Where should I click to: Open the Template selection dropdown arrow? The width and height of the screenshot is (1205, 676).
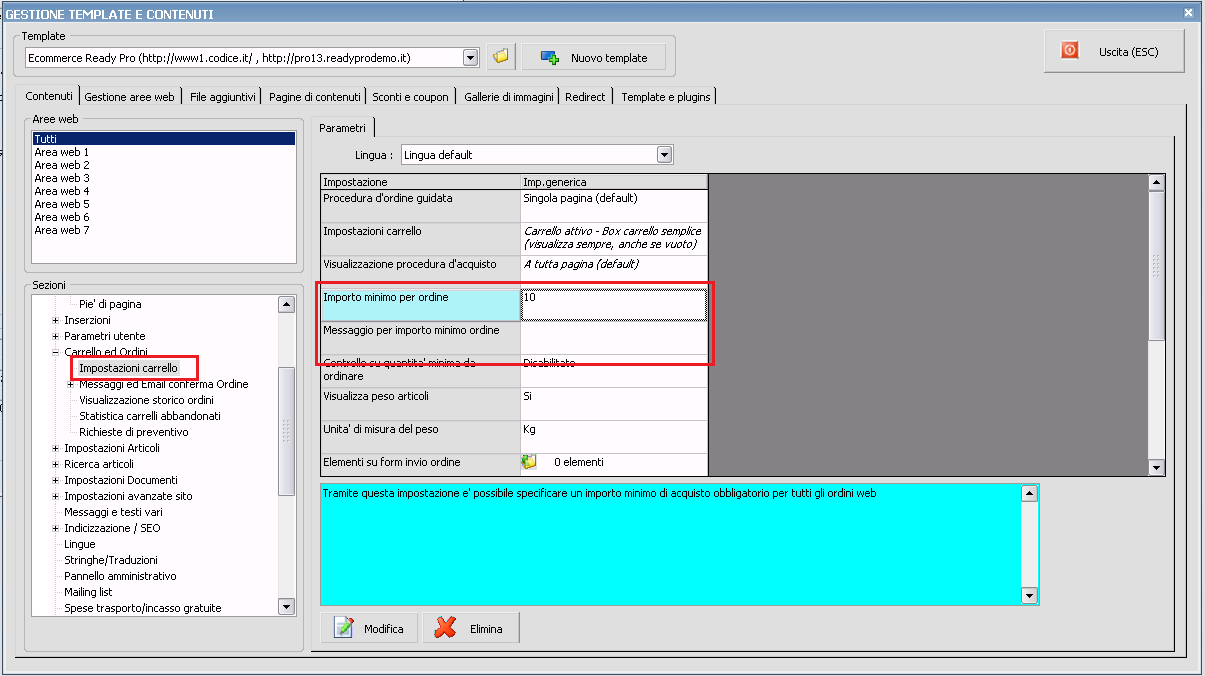(x=471, y=58)
